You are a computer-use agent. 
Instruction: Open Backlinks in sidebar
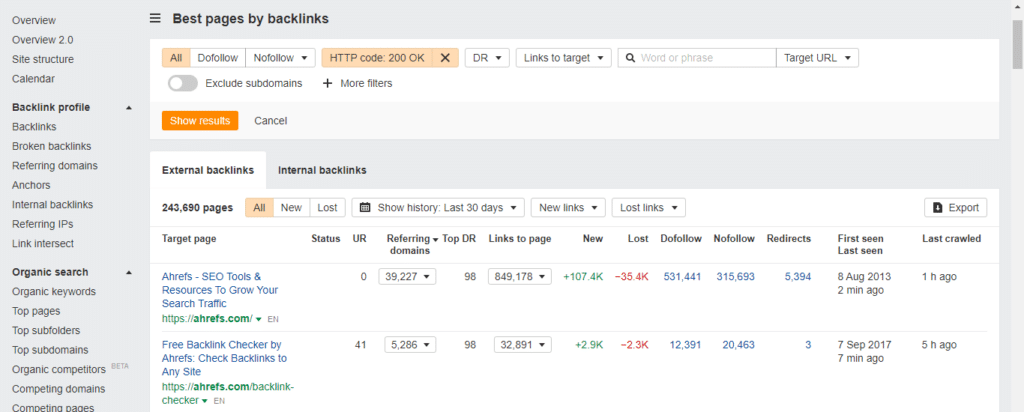34,127
